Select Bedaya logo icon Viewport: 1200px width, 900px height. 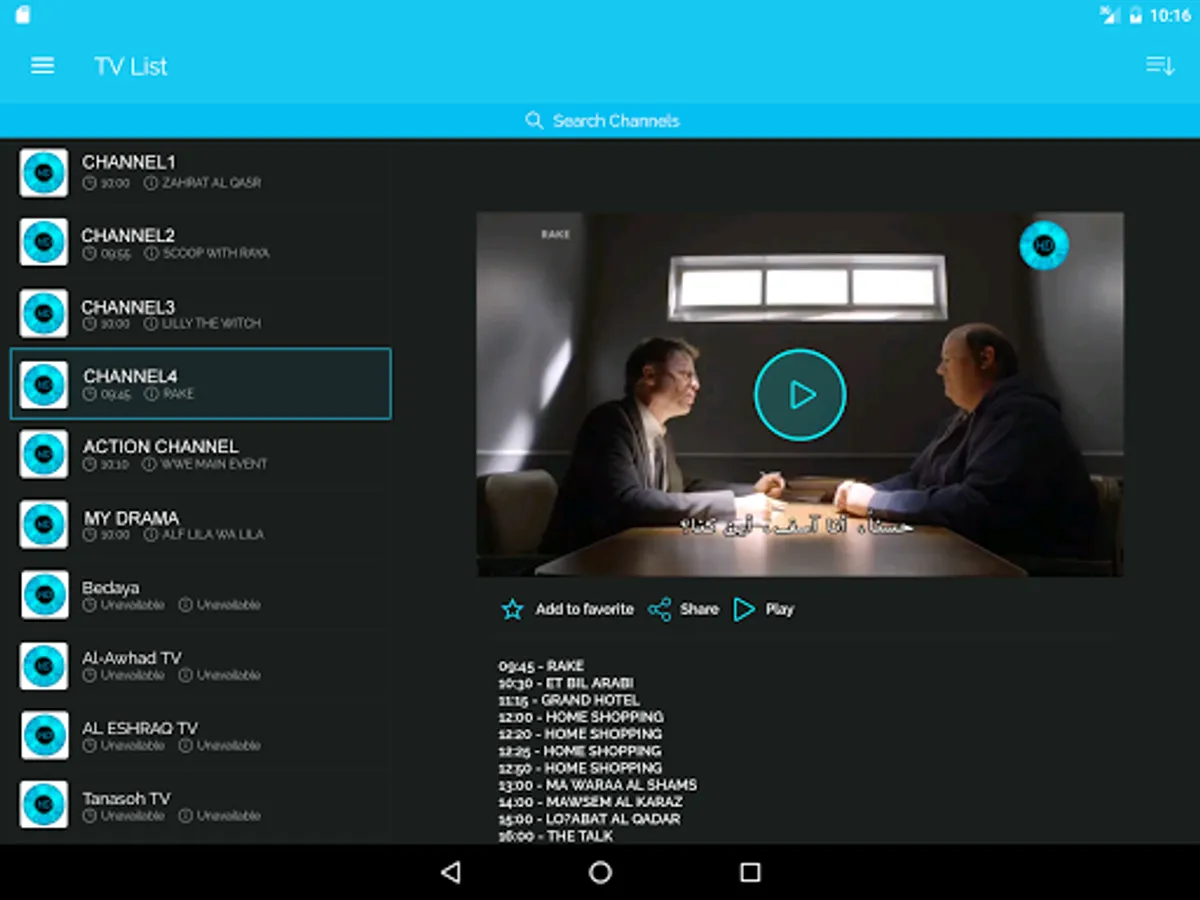pos(44,595)
